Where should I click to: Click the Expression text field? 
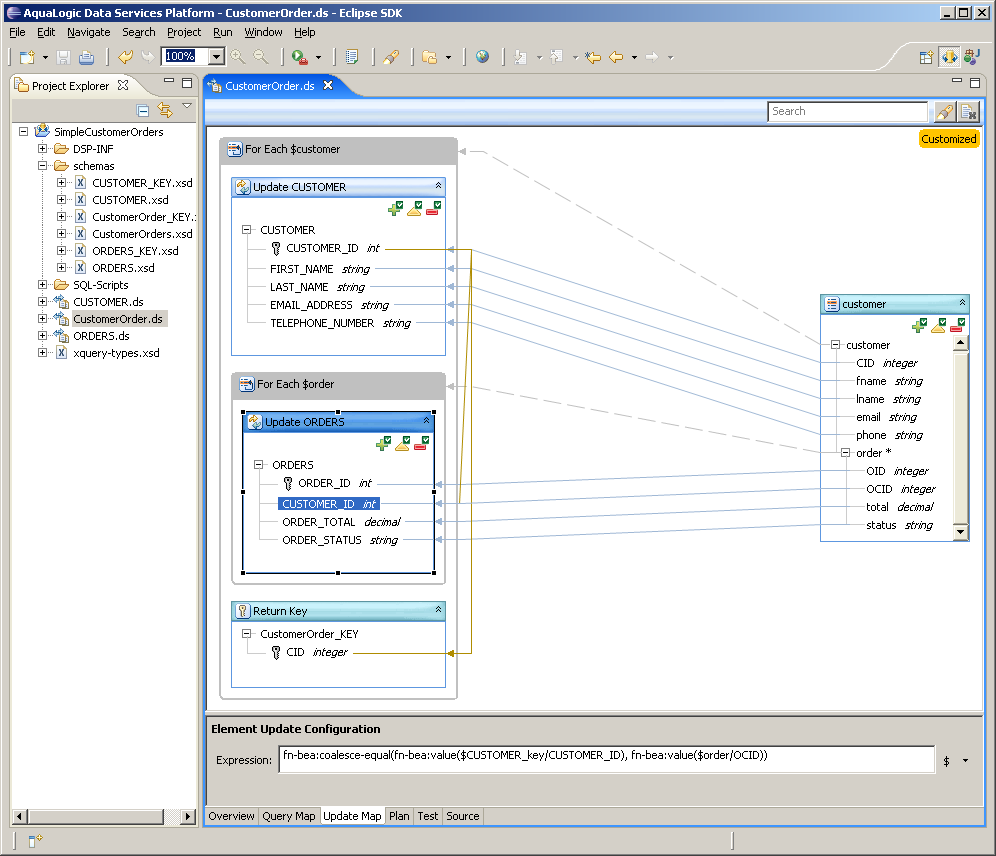[x=607, y=760]
